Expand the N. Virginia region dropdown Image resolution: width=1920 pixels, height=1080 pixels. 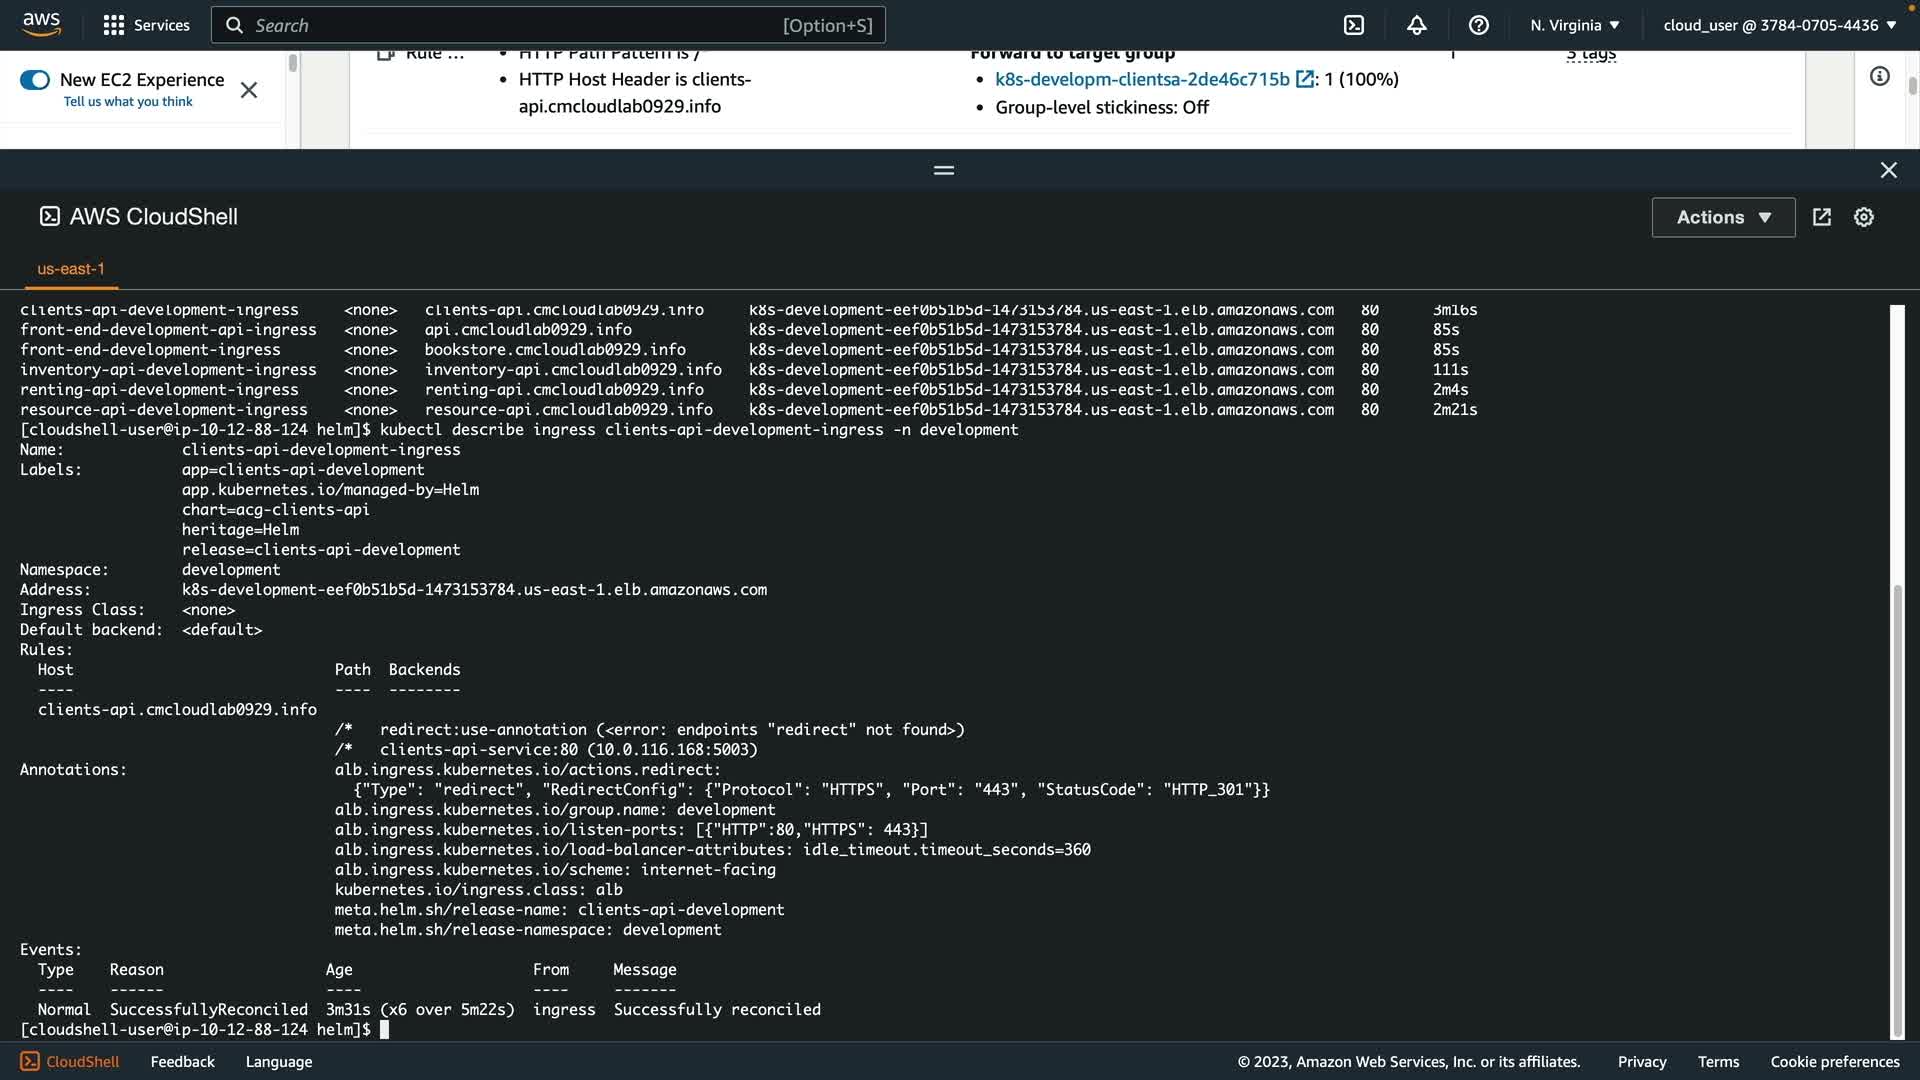coord(1574,25)
